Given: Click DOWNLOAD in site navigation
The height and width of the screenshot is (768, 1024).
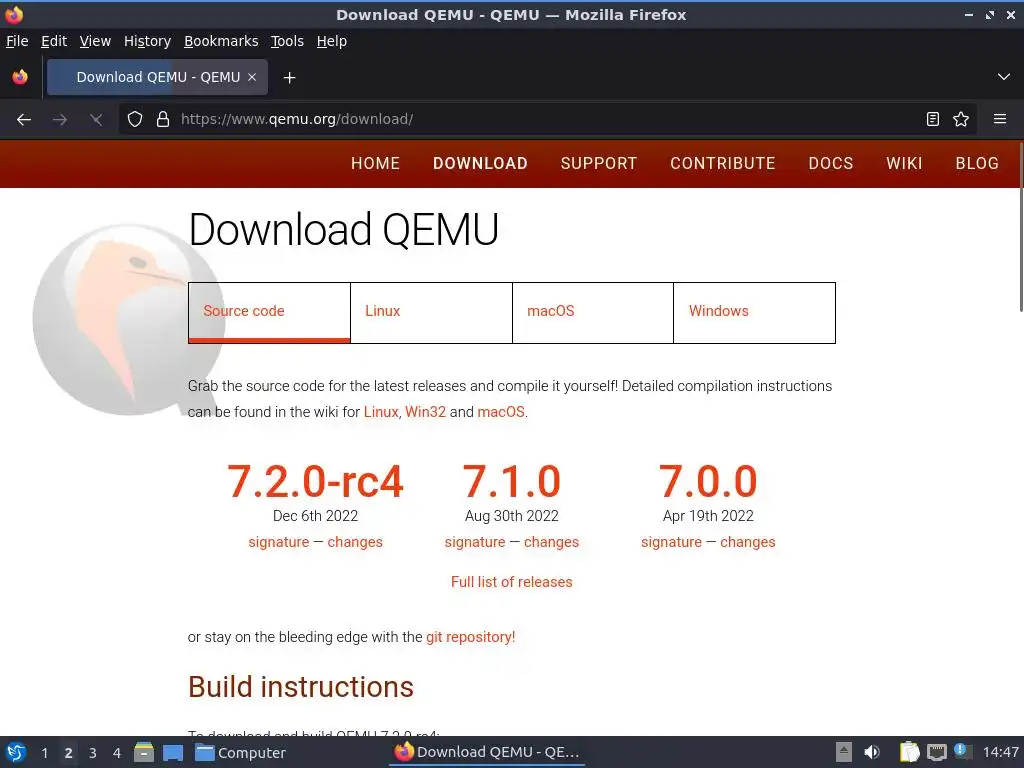Looking at the screenshot, I should 480,163.
